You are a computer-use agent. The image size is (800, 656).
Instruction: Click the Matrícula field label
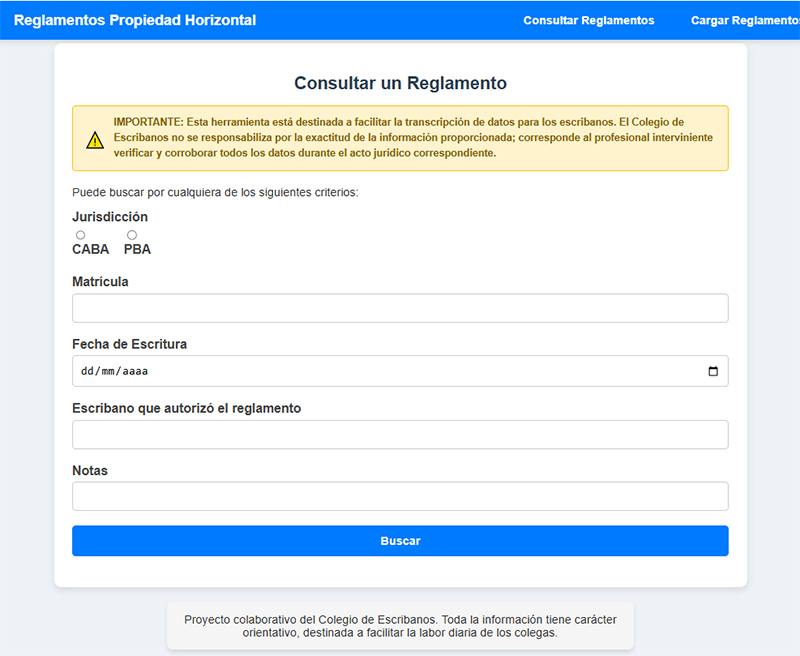100,282
